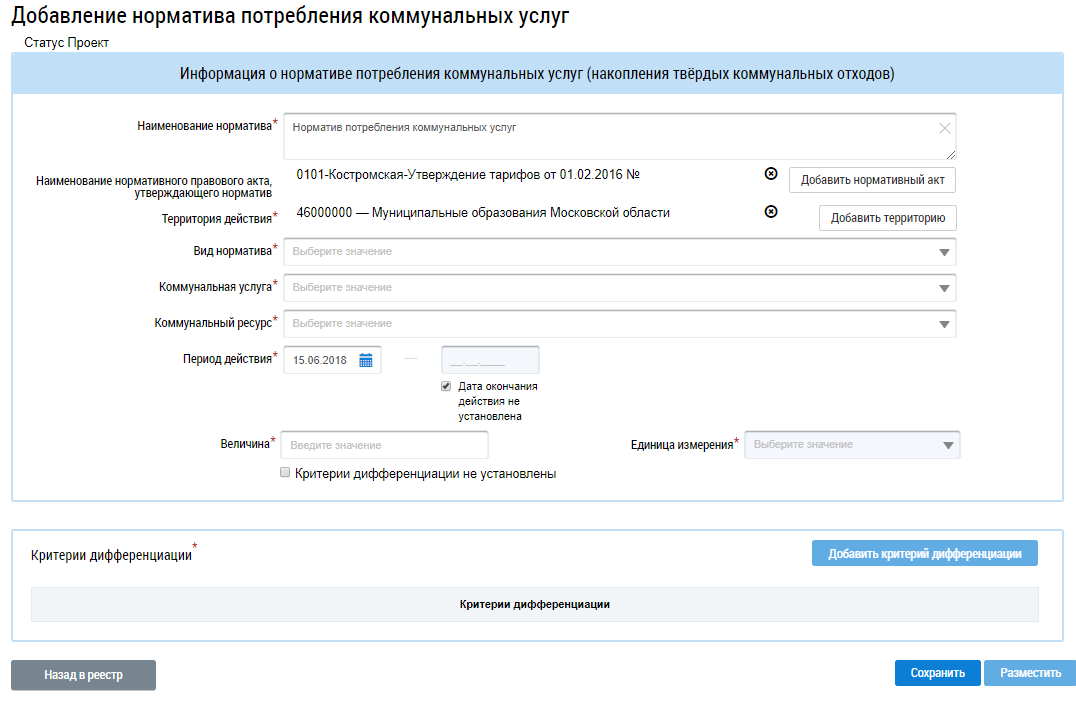The height and width of the screenshot is (702, 1076).
Task: Save the form with 'Сохранить'
Action: tap(937, 673)
